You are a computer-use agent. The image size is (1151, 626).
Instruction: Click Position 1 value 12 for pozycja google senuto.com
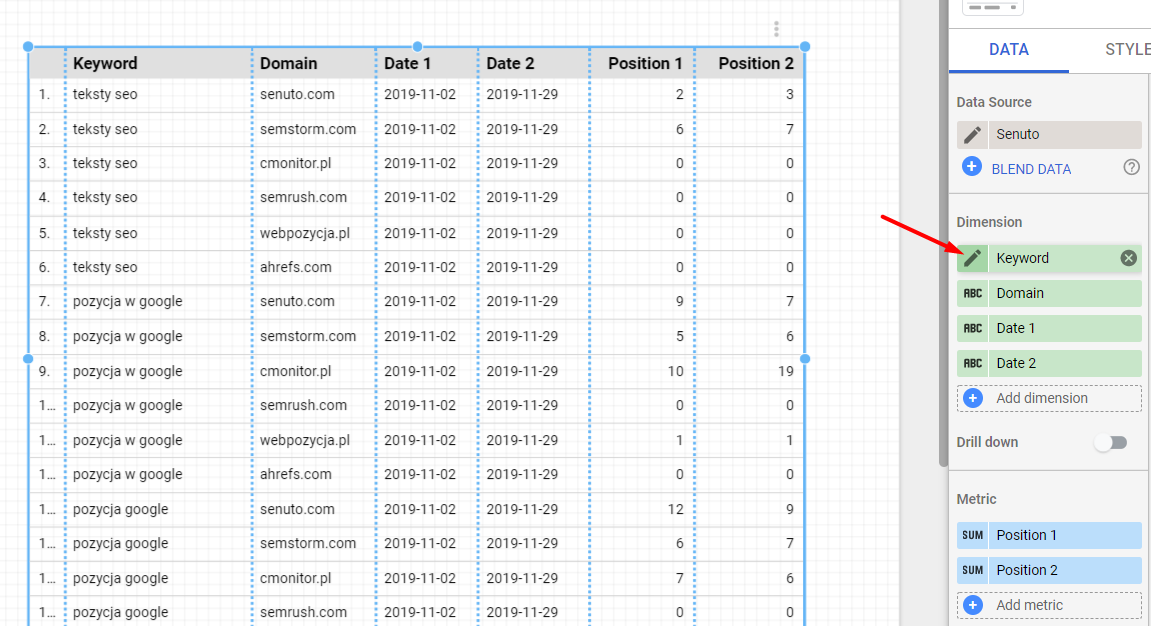pos(675,509)
